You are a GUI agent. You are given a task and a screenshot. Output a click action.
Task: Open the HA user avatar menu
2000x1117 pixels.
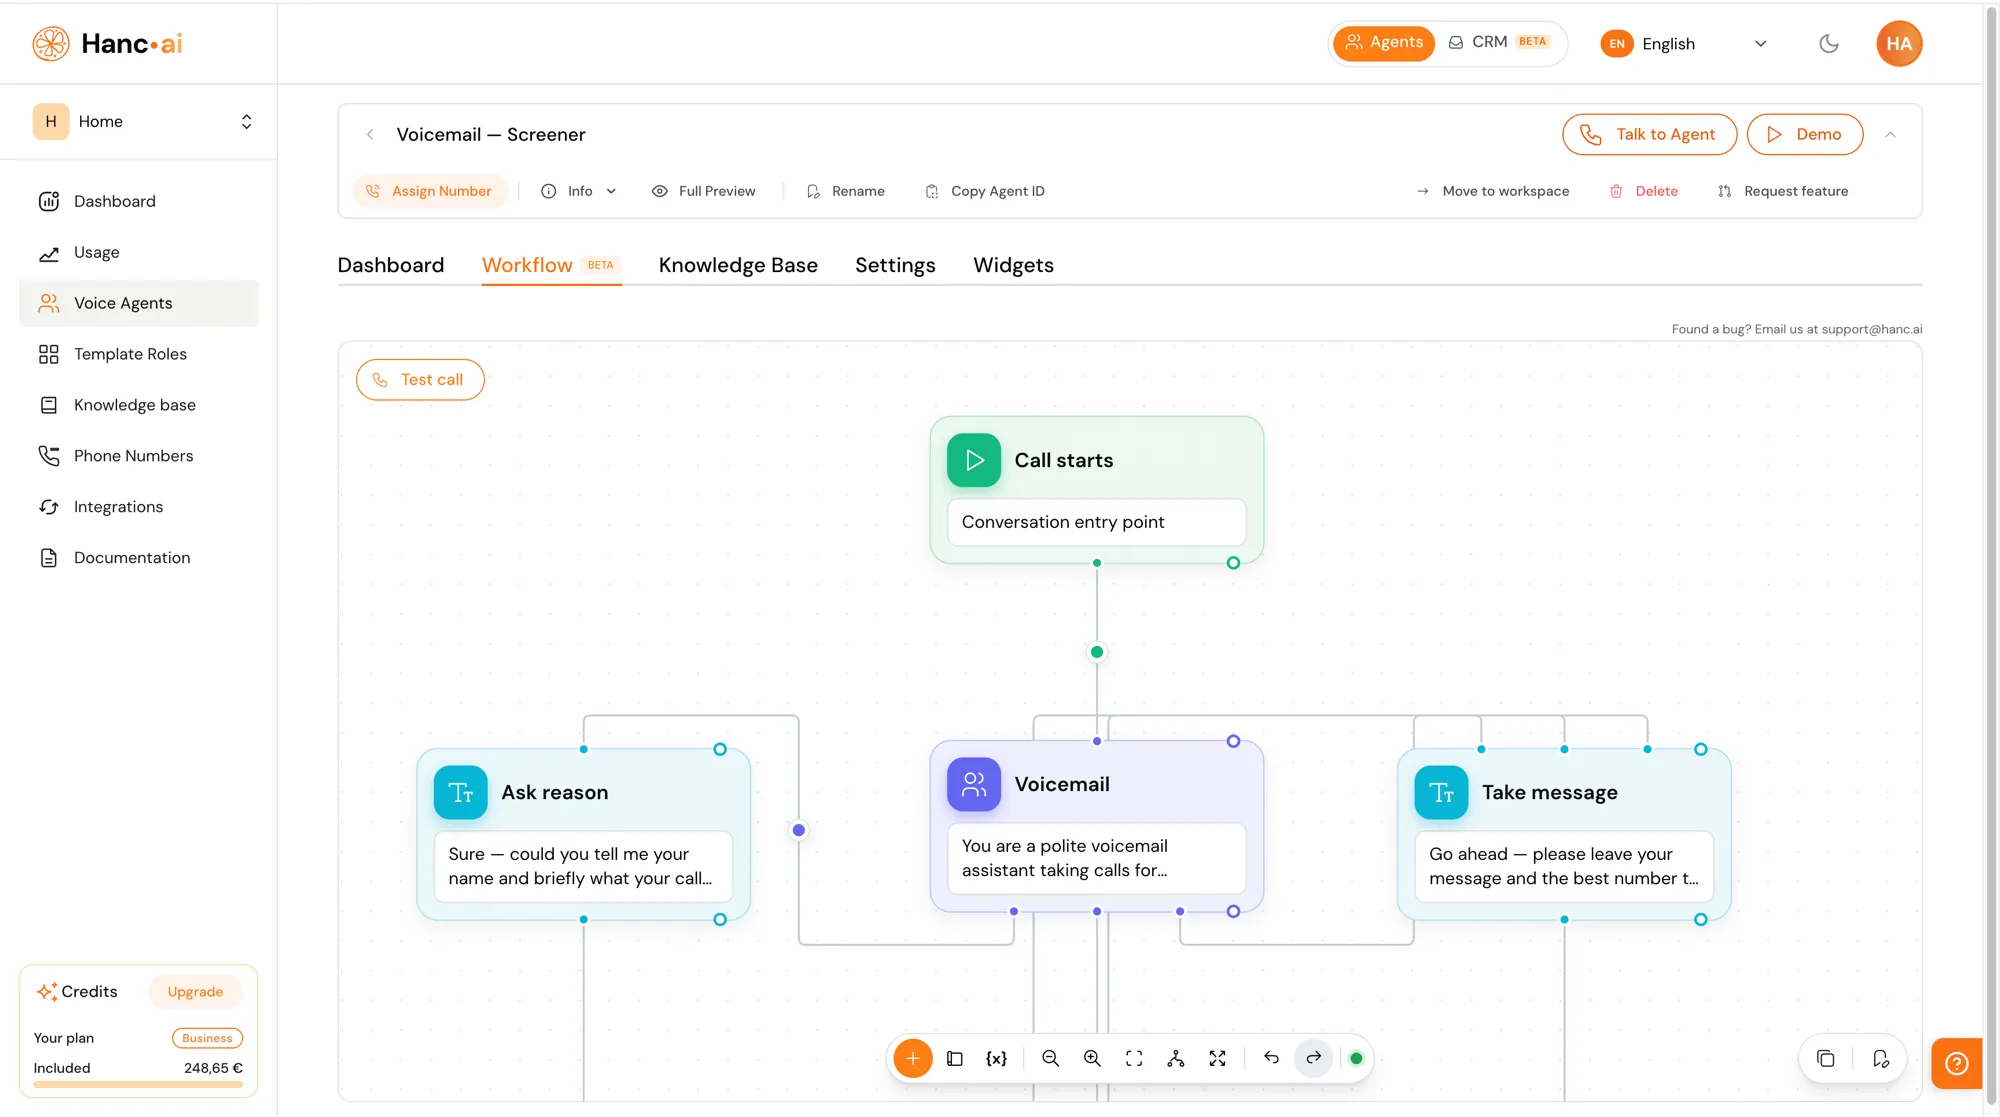1899,43
